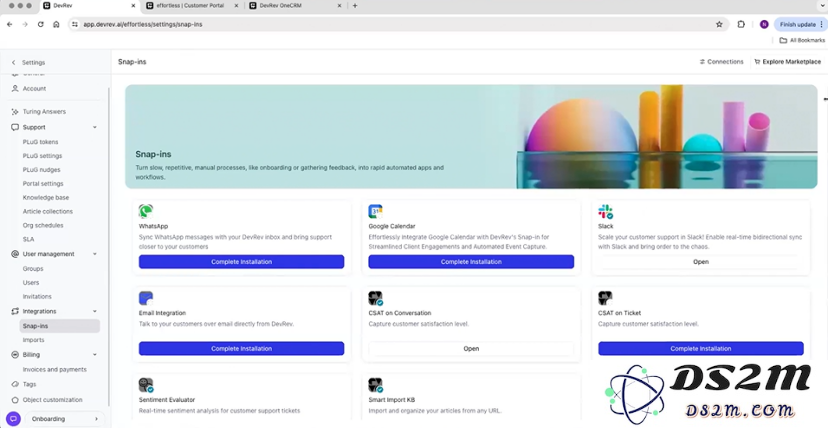Open the Slack snap-in

click(701, 262)
